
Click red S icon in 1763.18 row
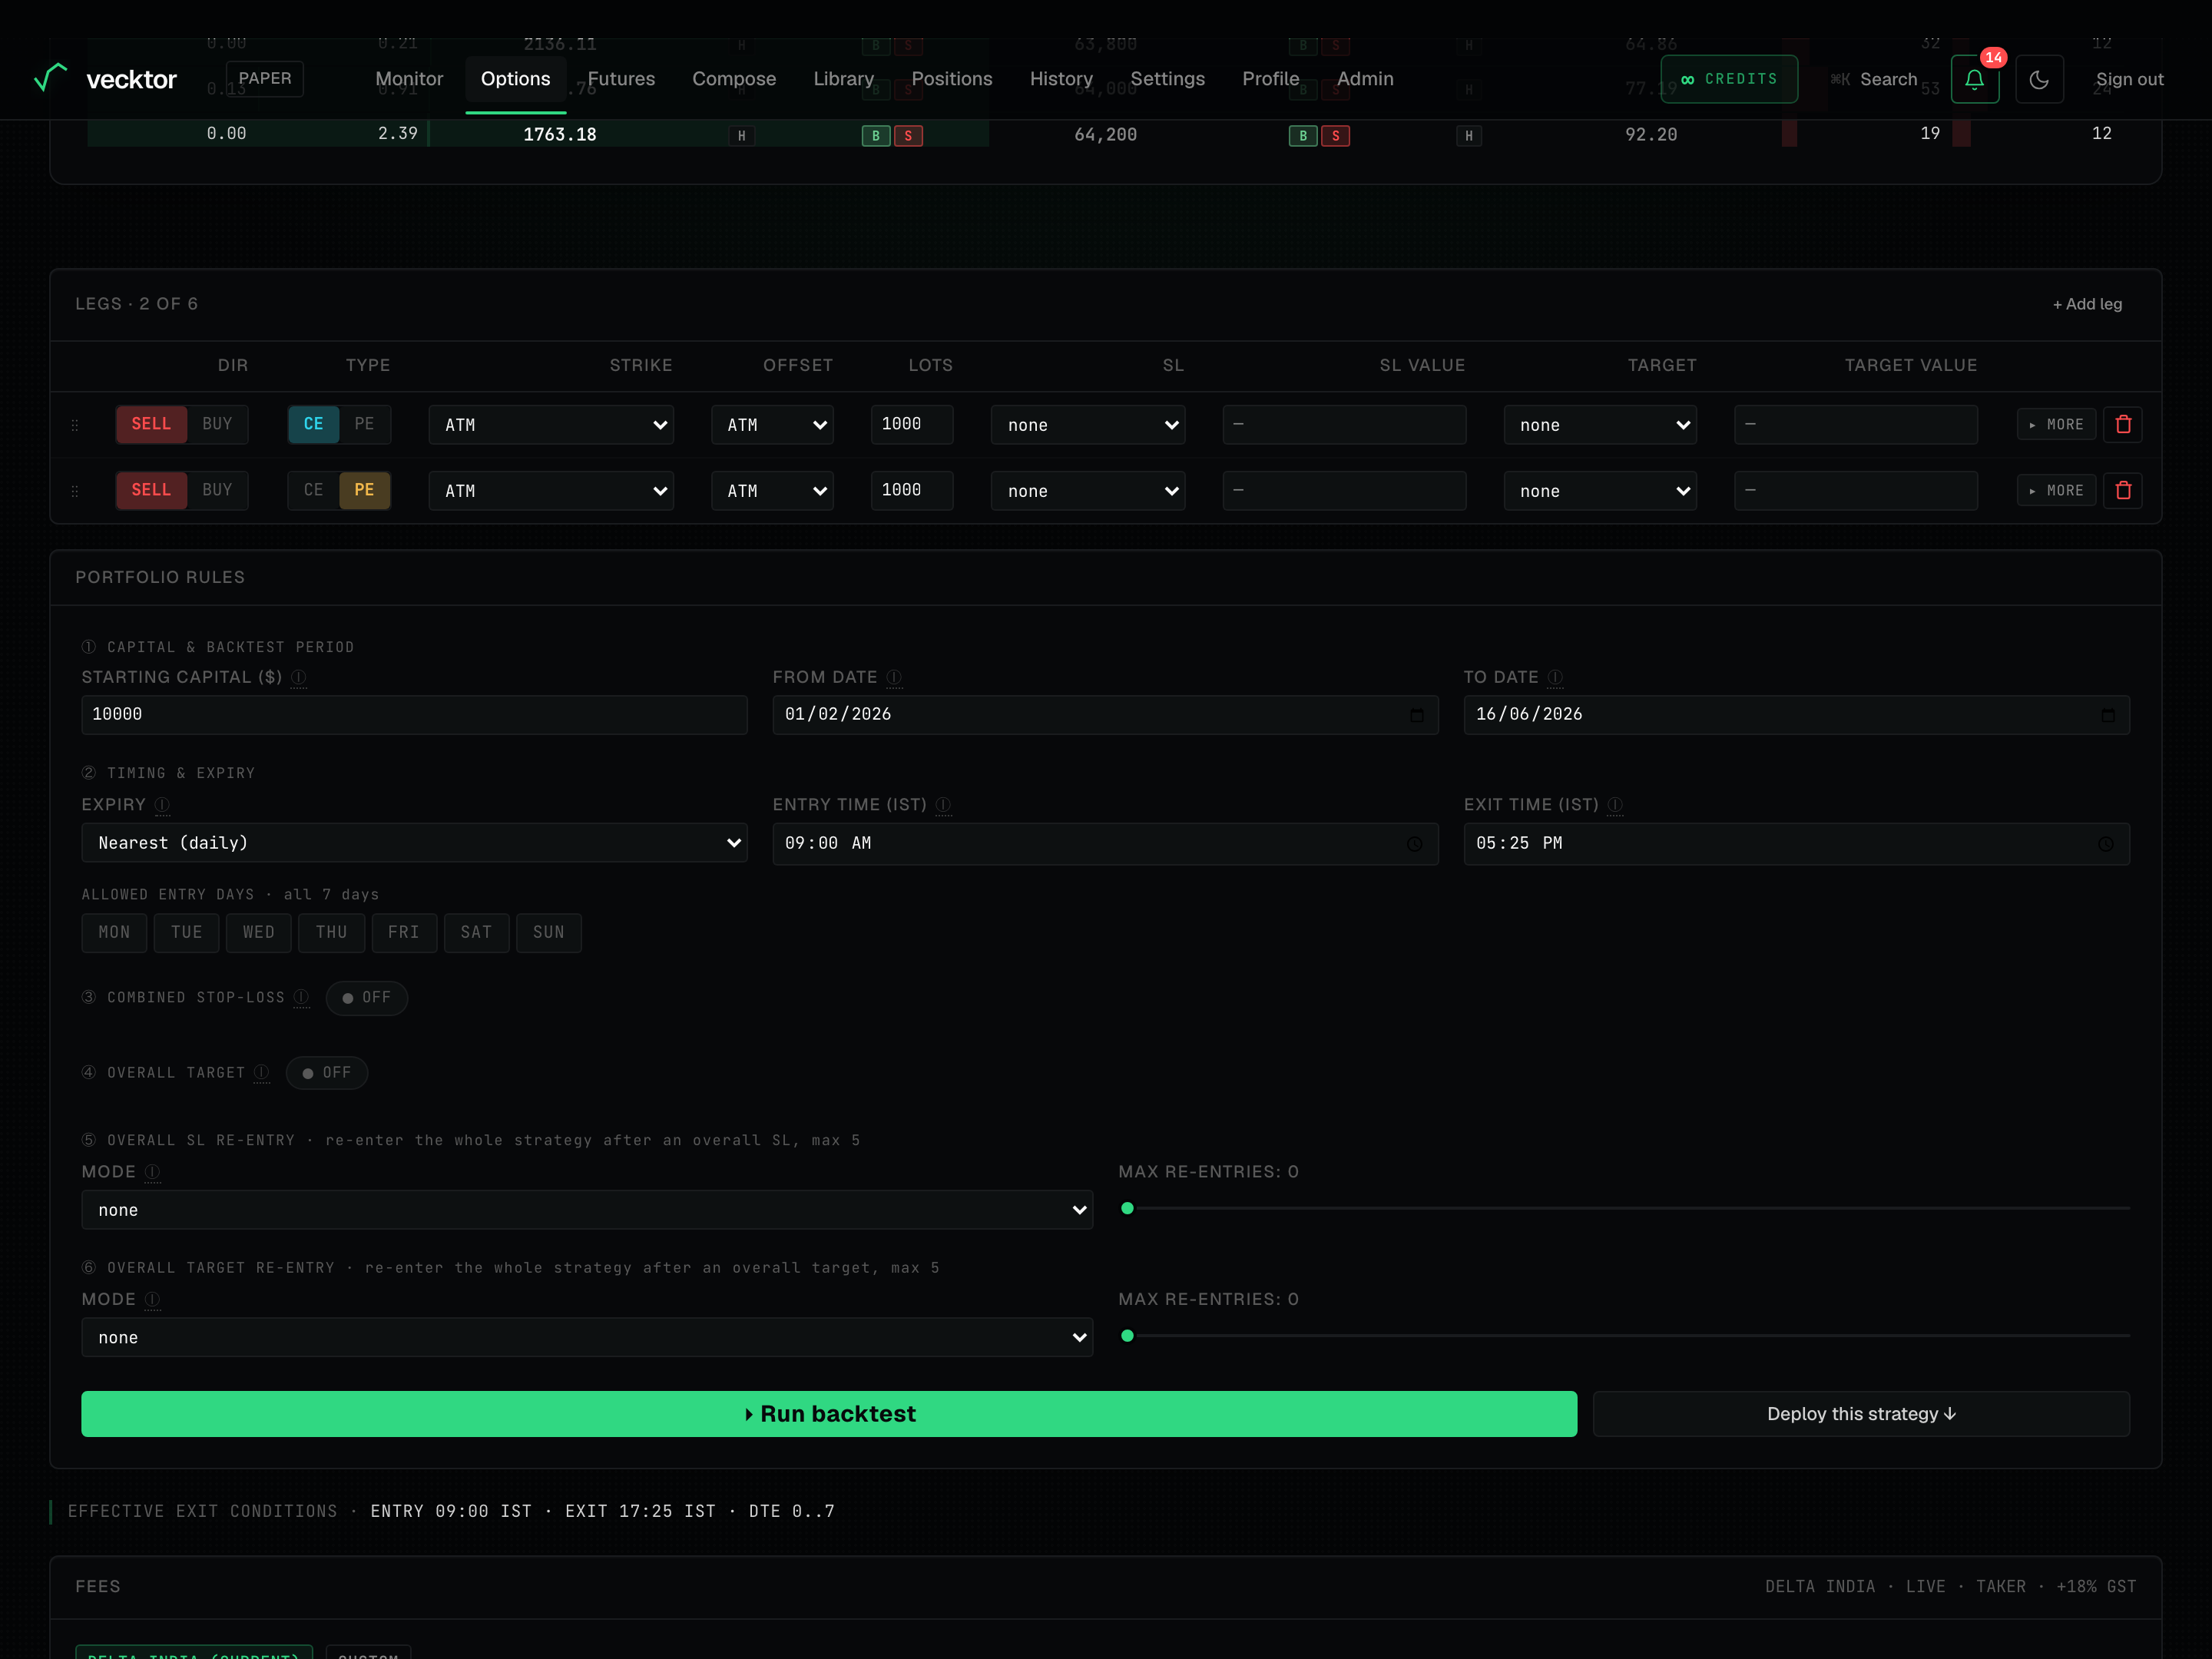tap(907, 136)
